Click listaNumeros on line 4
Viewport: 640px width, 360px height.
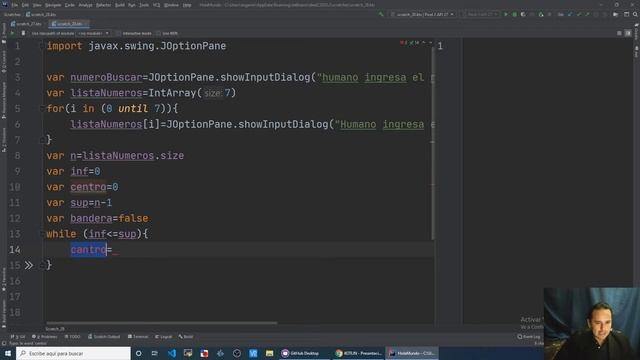click(106, 93)
